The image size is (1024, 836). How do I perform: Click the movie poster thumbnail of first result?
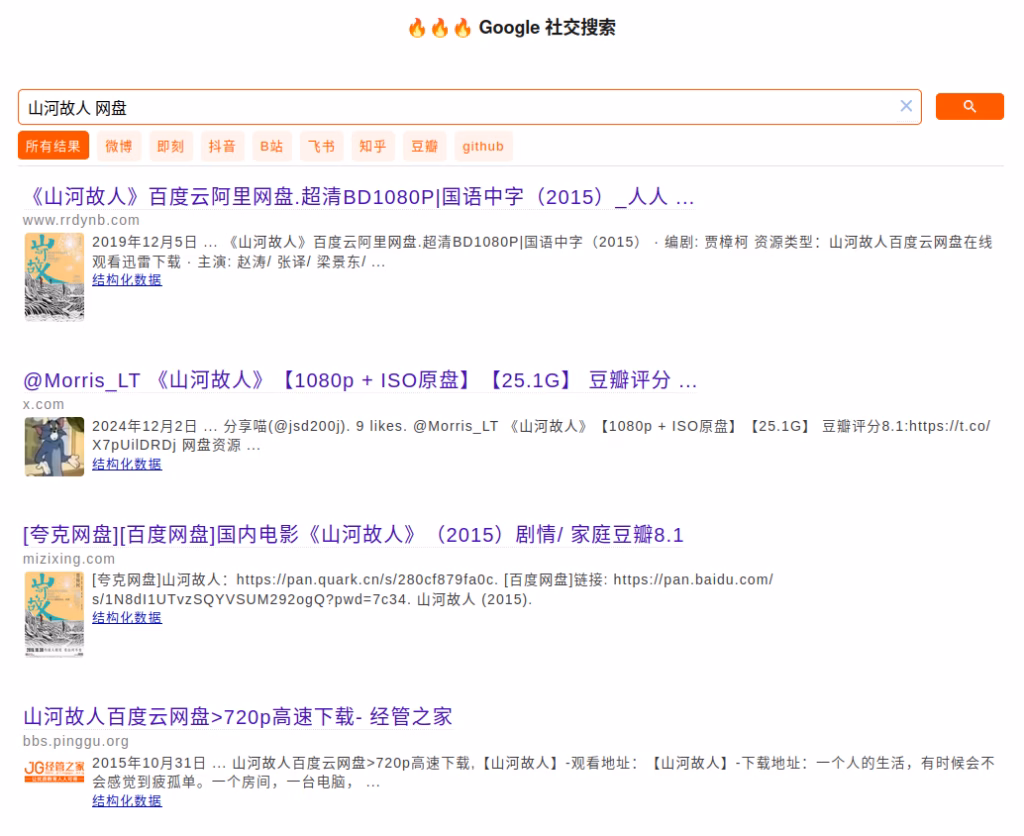click(54, 277)
